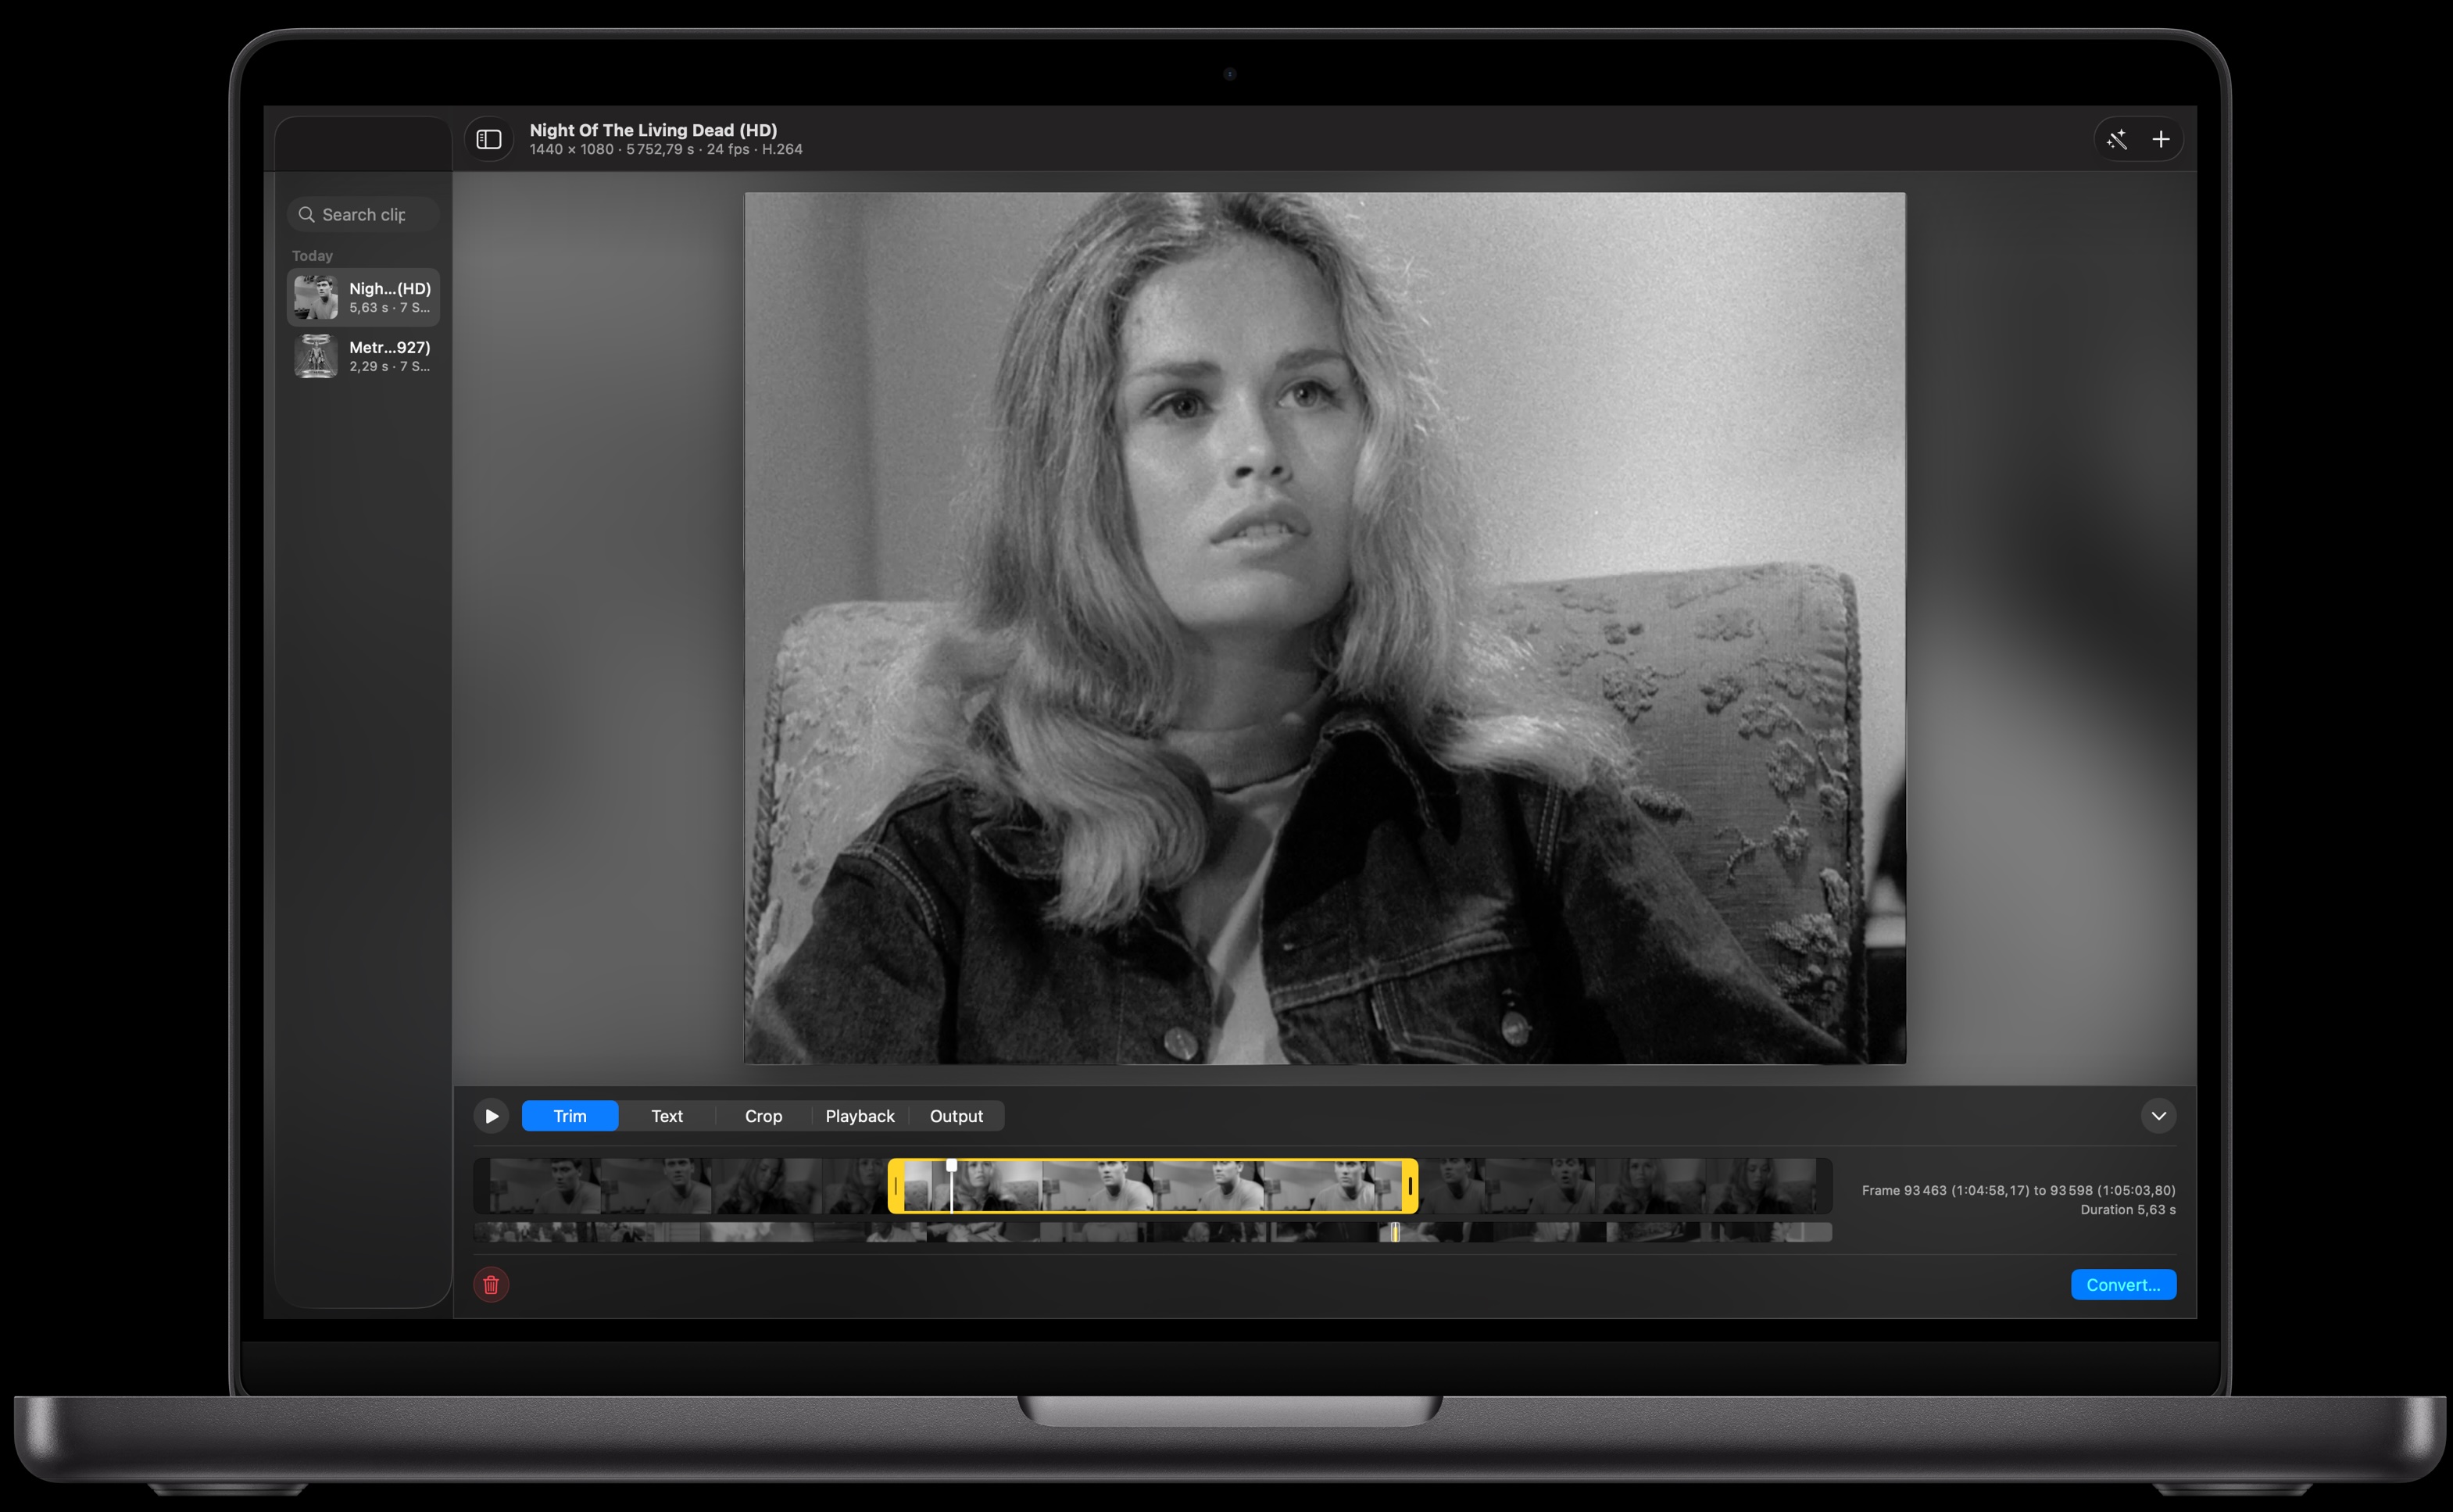Open the Output tab

tap(956, 1116)
